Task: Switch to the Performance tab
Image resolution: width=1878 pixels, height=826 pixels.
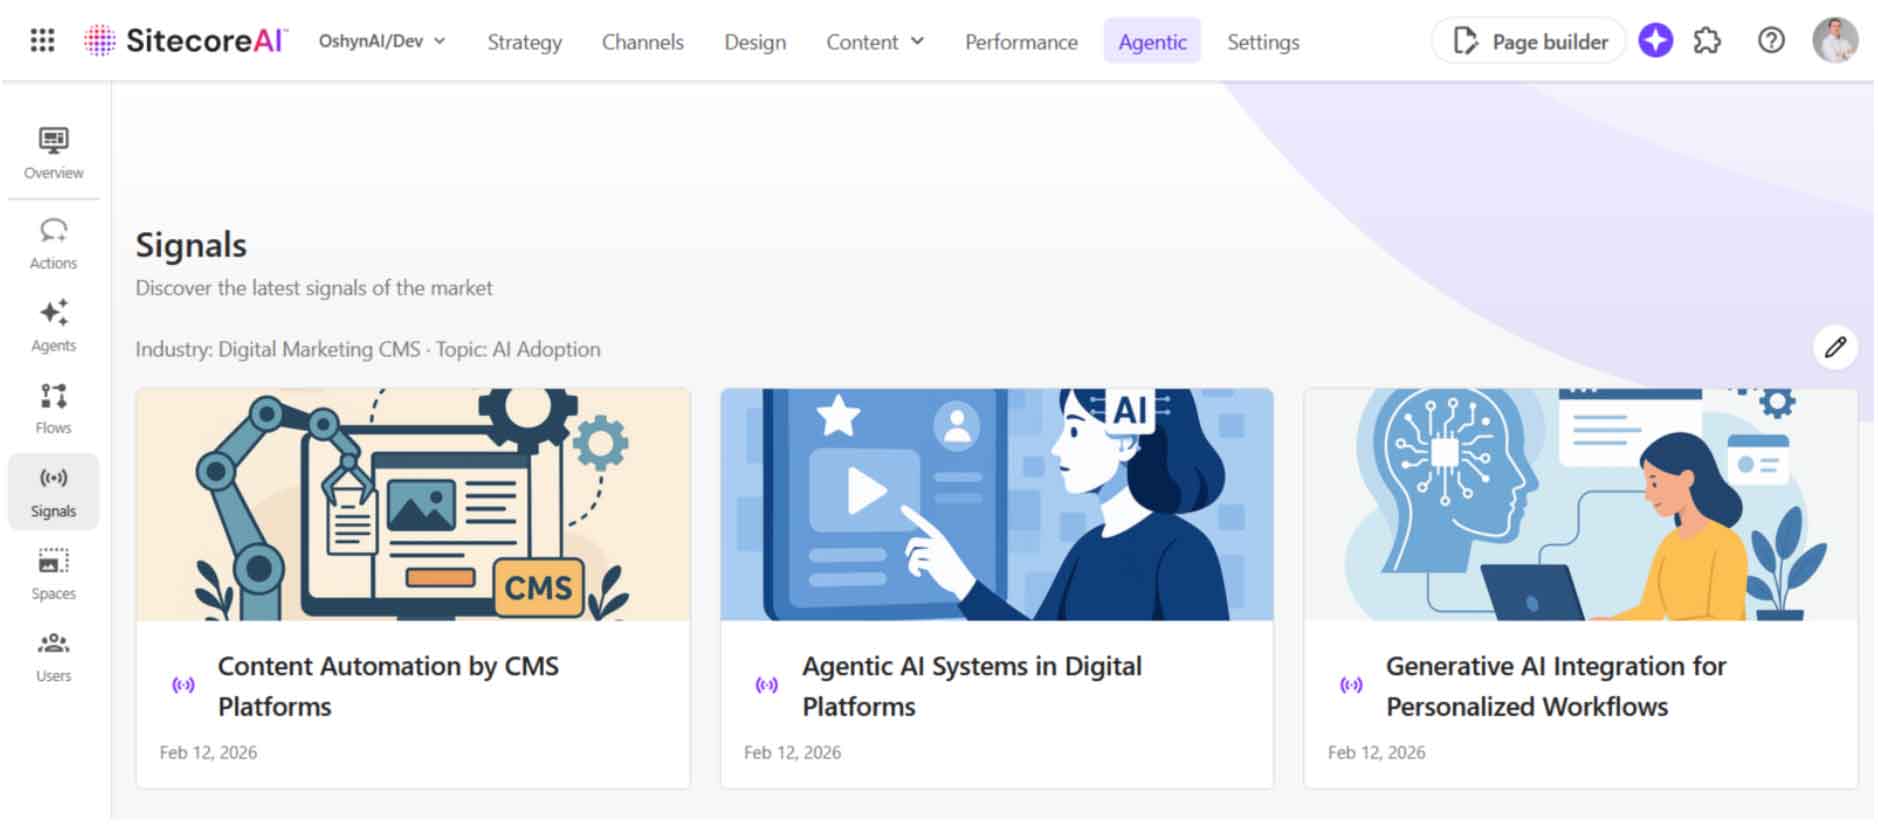Action: click(1021, 42)
